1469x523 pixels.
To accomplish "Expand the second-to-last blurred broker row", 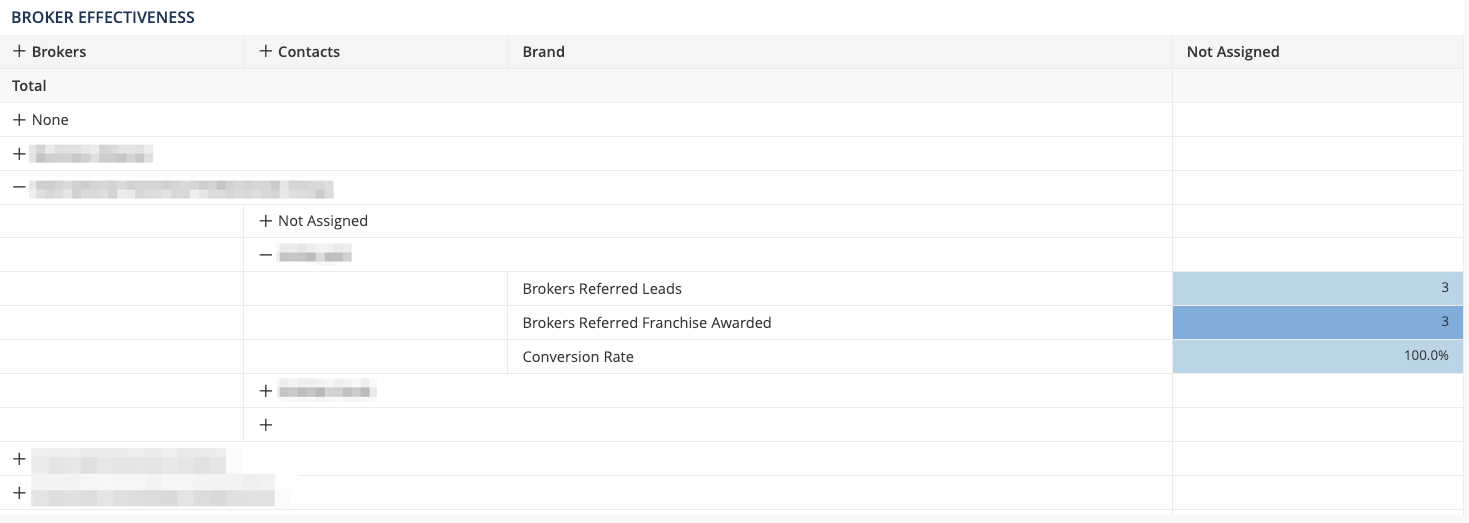I will point(19,459).
